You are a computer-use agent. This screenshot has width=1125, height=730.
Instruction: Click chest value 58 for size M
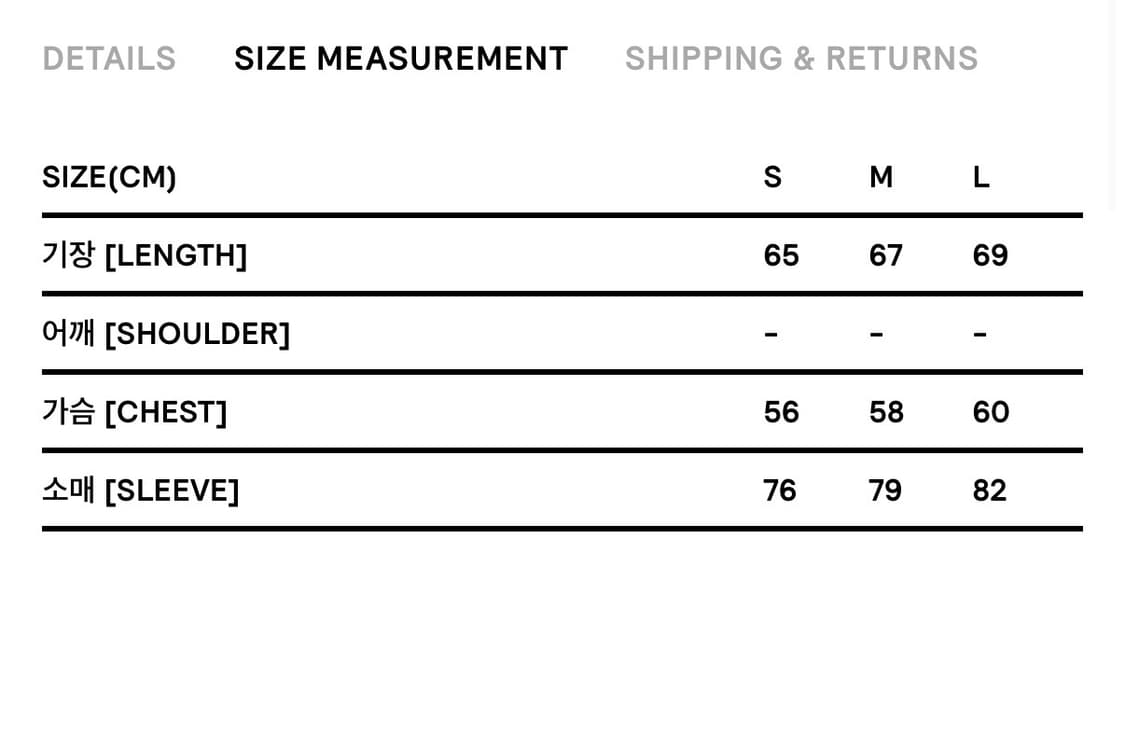[x=886, y=412]
